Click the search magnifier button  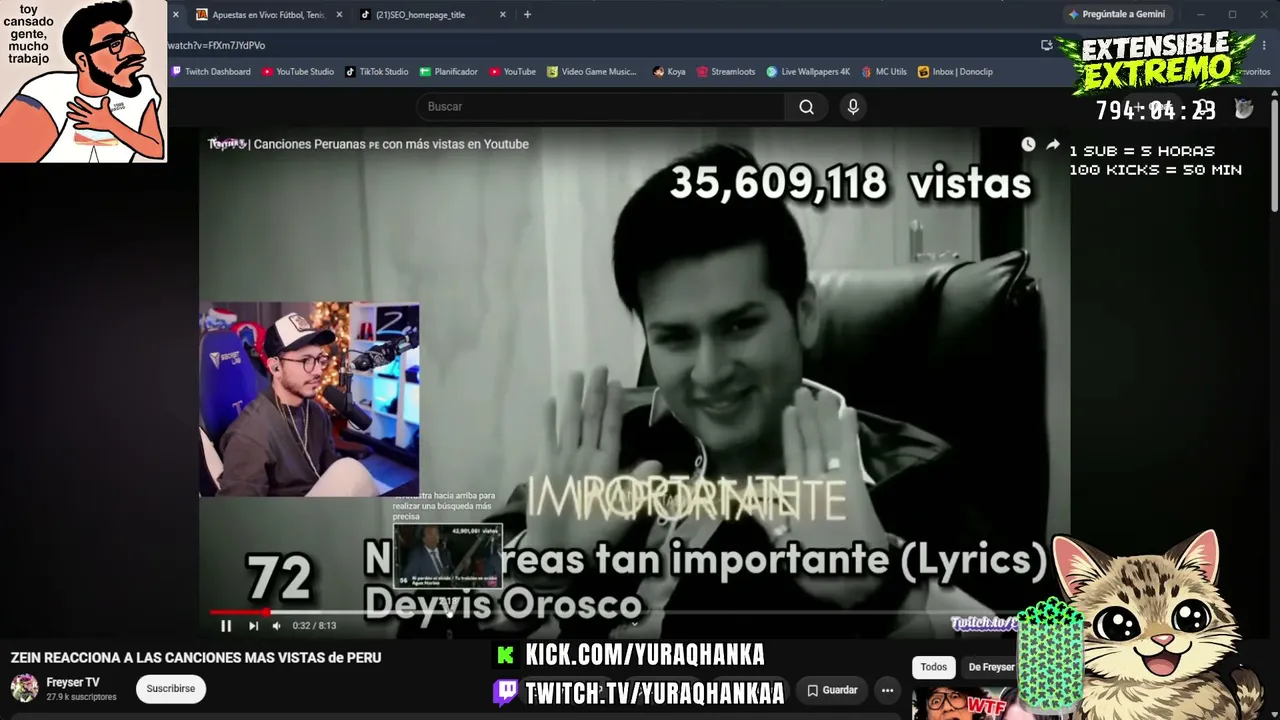click(807, 107)
